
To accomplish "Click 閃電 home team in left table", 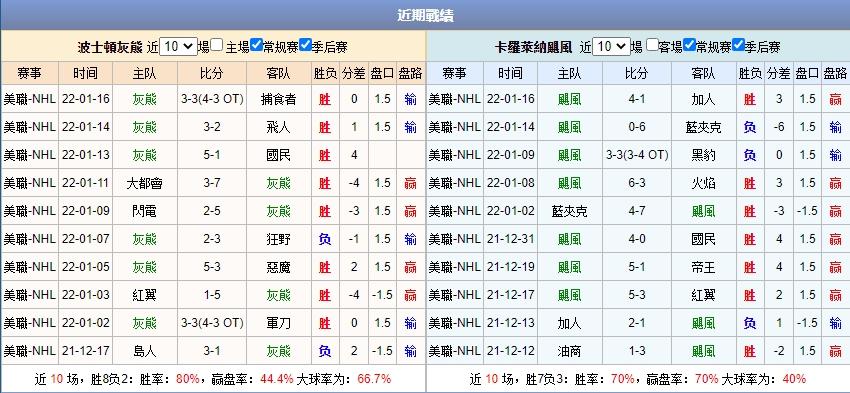I will click(145, 211).
